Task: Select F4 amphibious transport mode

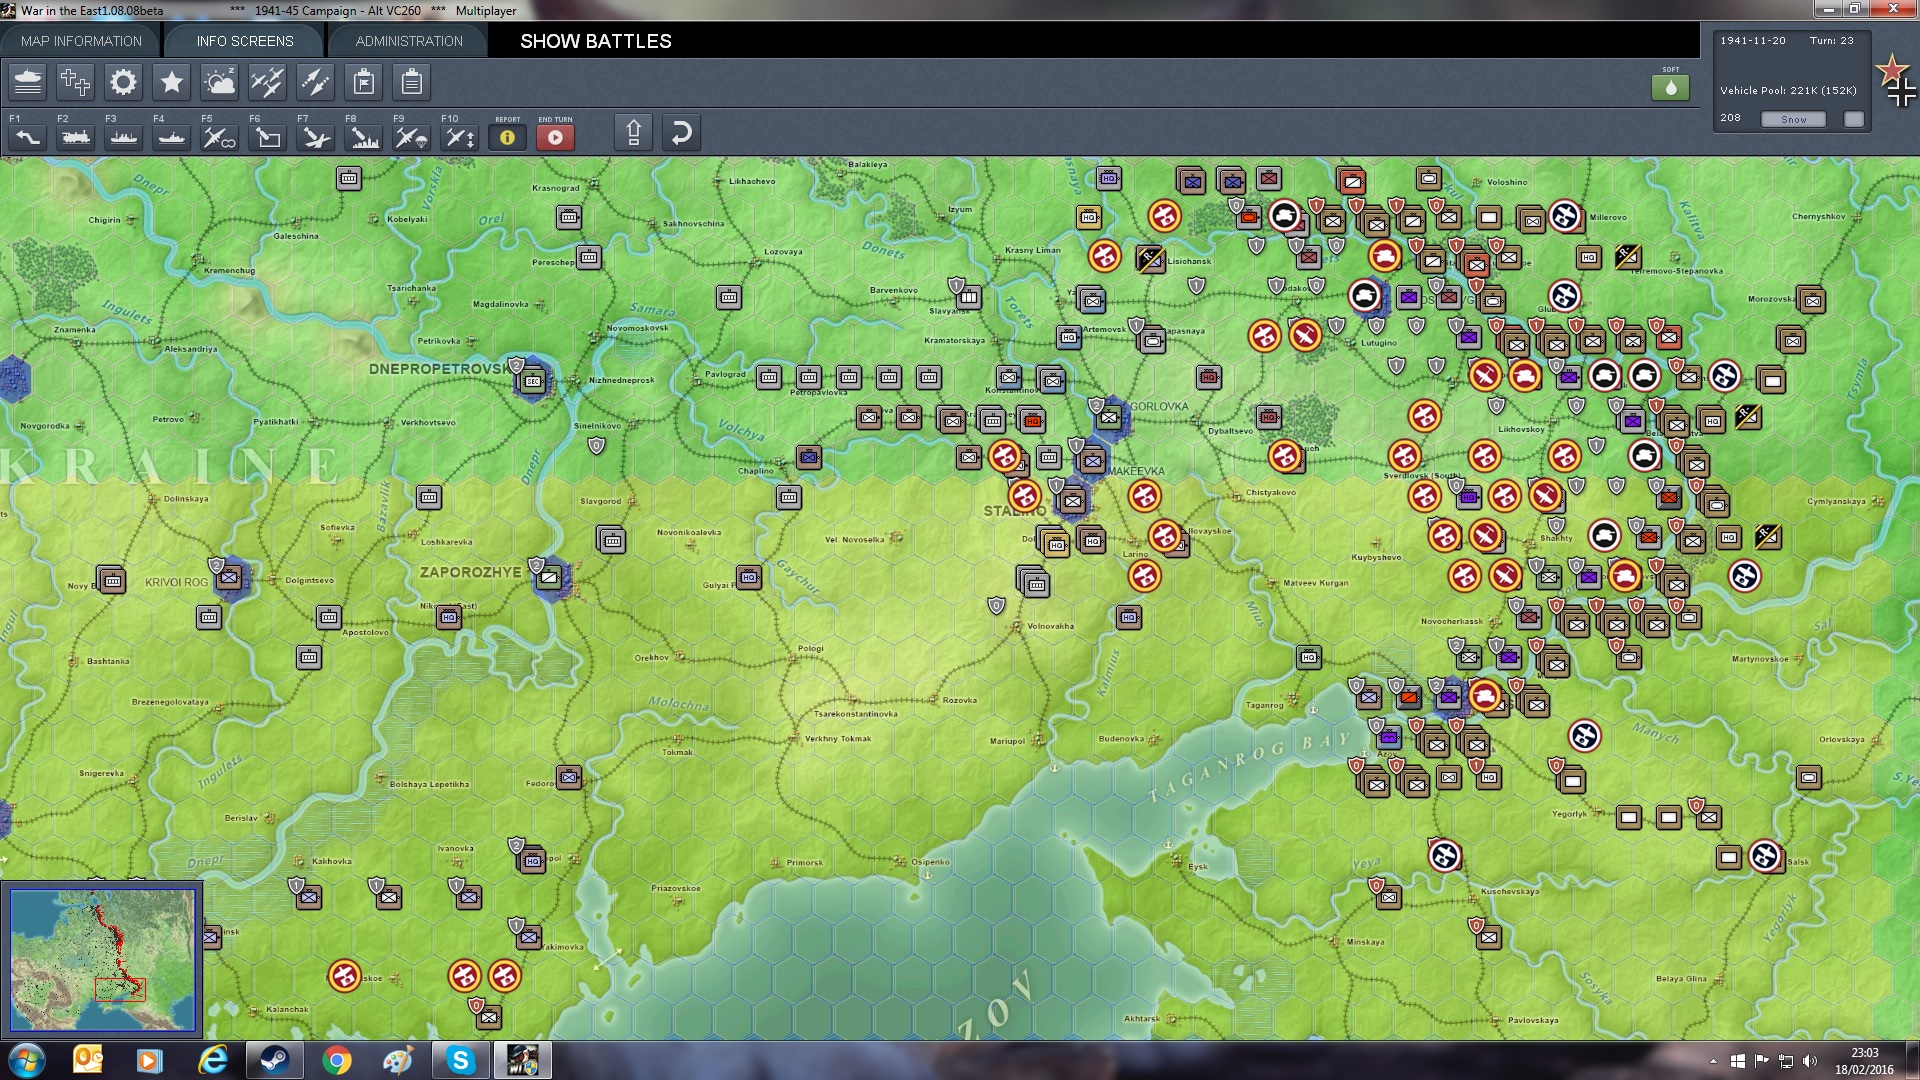Action: (171, 136)
